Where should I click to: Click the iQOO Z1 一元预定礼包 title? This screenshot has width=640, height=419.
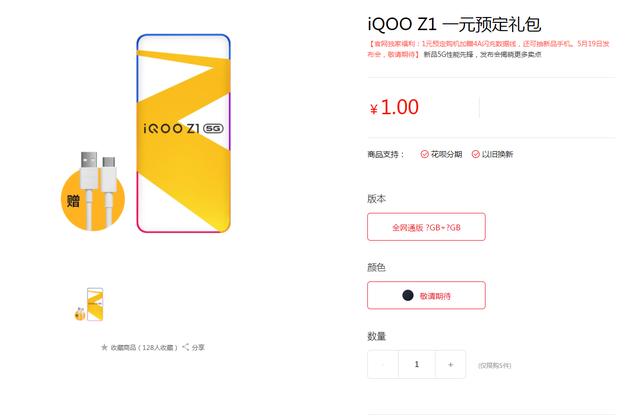[x=454, y=24]
